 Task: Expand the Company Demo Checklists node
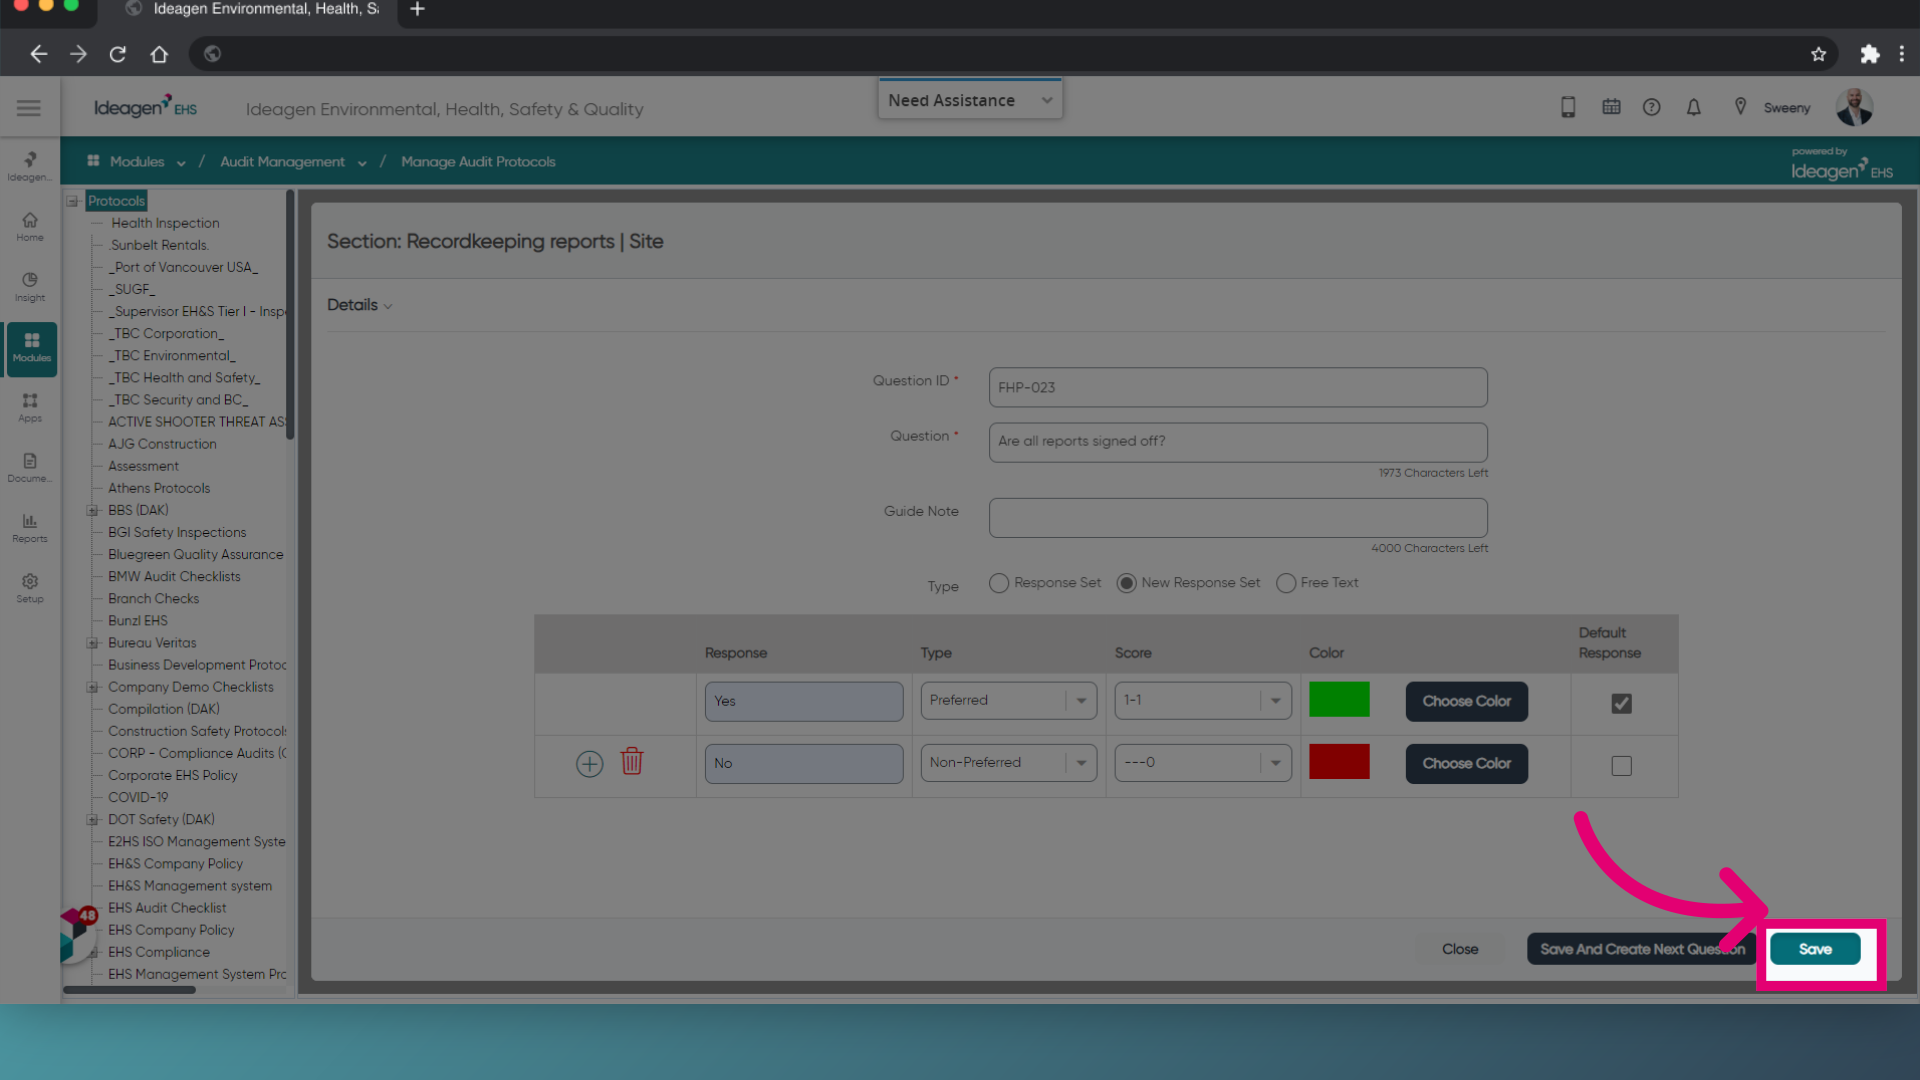point(92,687)
